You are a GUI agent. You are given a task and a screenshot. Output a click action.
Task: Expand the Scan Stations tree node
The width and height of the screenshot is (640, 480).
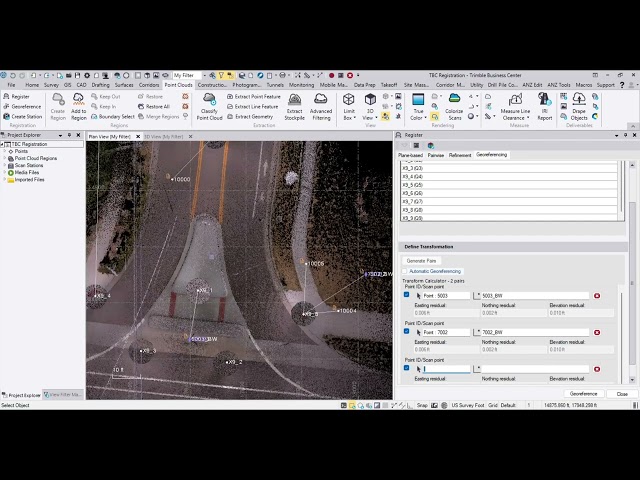coord(5,165)
